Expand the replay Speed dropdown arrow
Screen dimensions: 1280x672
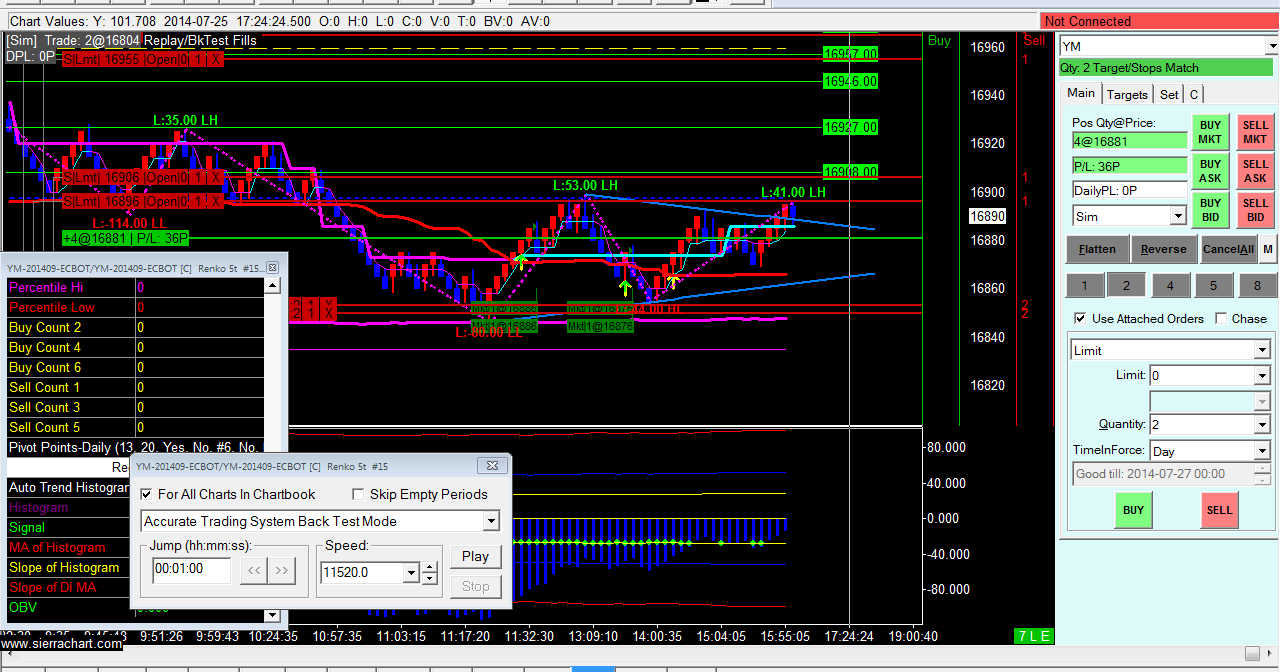click(411, 572)
